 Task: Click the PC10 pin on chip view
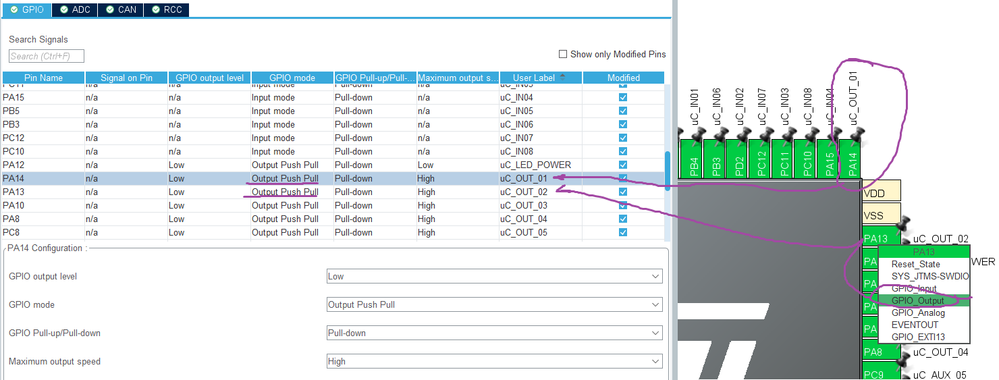pos(805,160)
